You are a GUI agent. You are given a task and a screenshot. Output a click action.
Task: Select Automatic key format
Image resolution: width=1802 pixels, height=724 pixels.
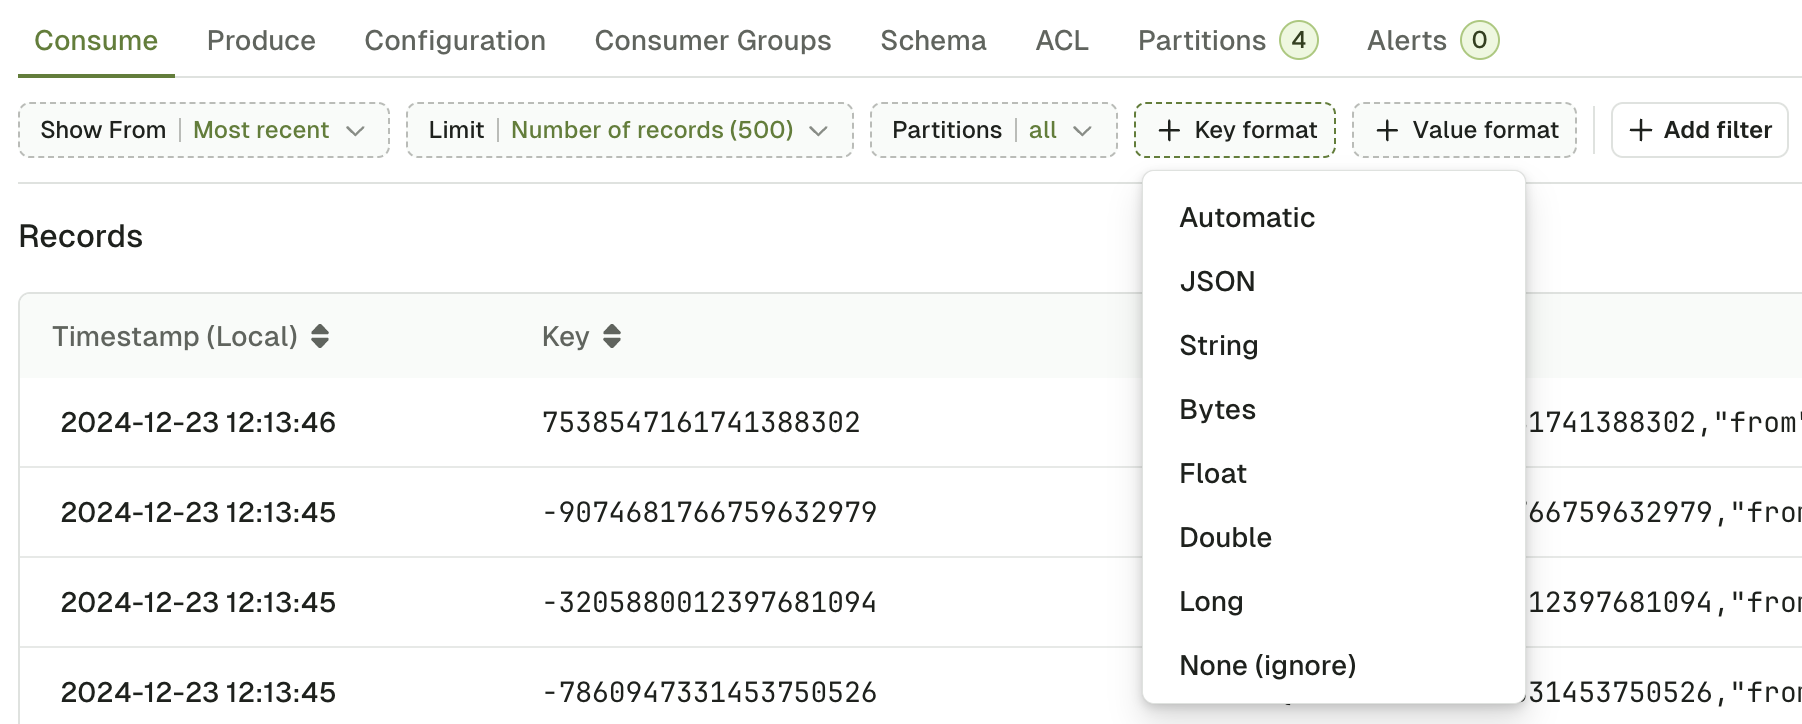coord(1333,218)
